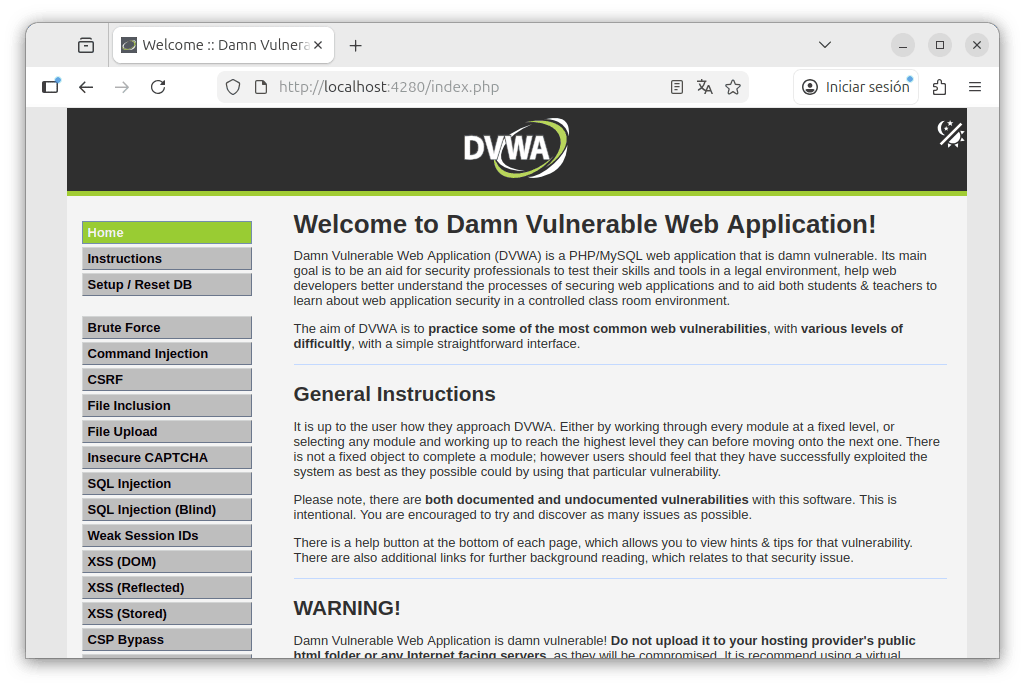1025x687 pixels.
Task: Click the DVWA logo in the header
Action: click(516, 148)
